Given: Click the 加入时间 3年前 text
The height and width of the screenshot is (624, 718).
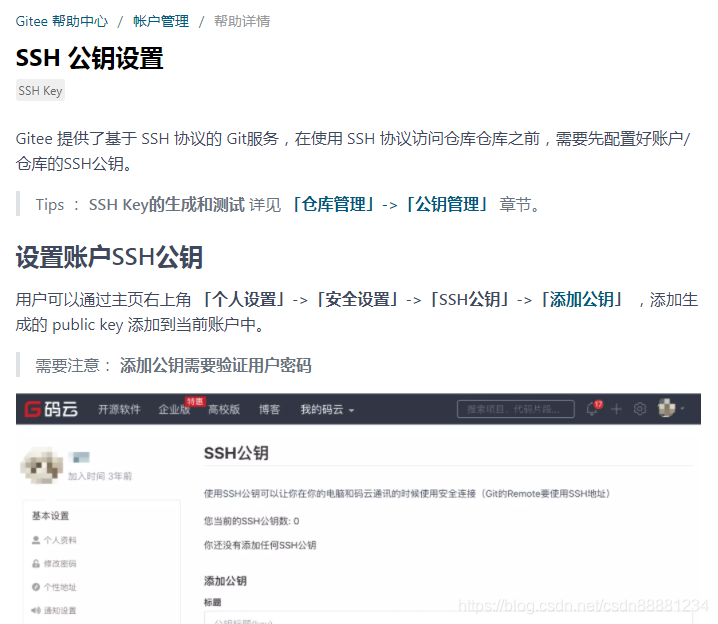Looking at the screenshot, I should pos(100,476).
